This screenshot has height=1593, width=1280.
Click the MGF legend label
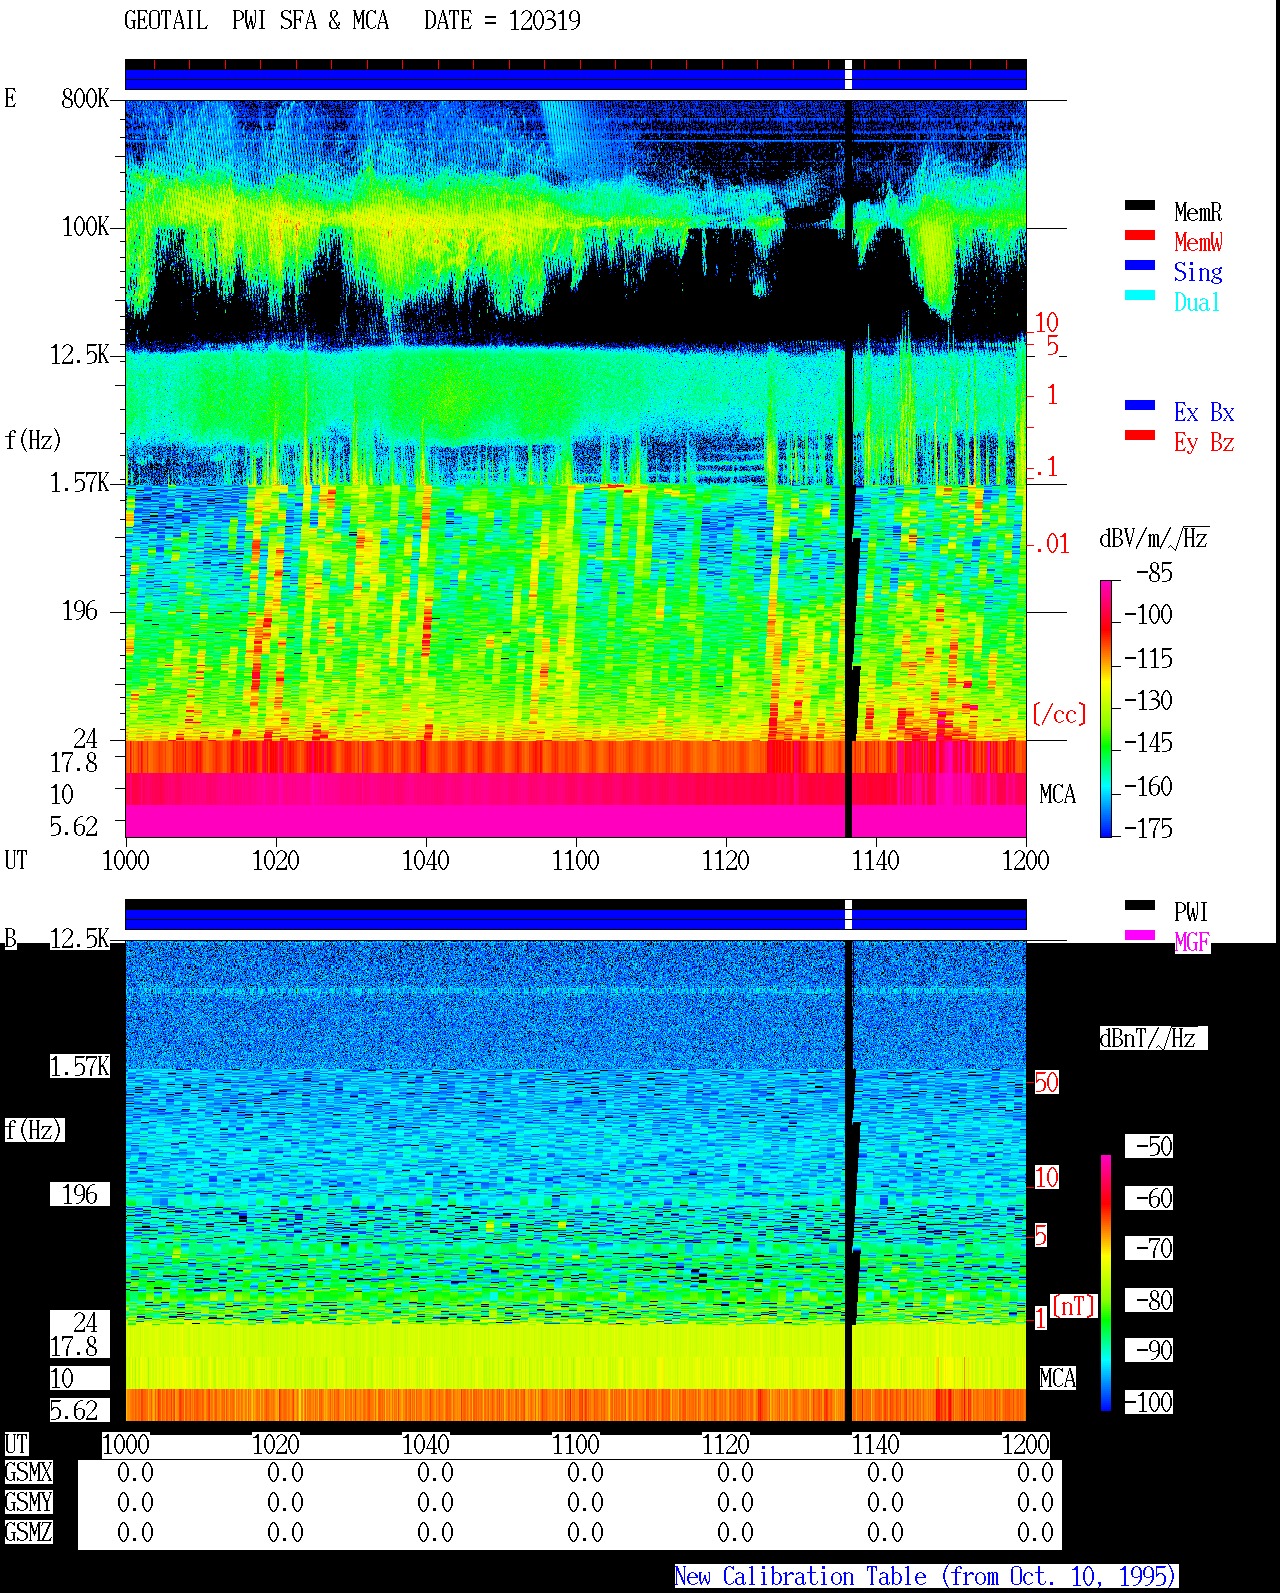click(x=1192, y=942)
